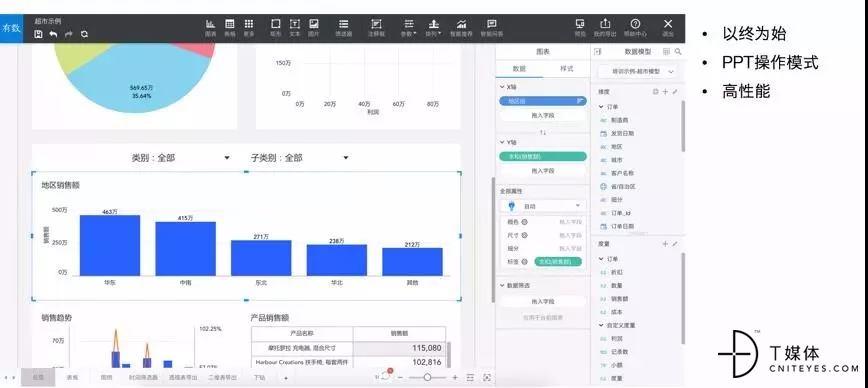Add a new page with plus tab
This screenshot has height=388, width=868.
286,377
